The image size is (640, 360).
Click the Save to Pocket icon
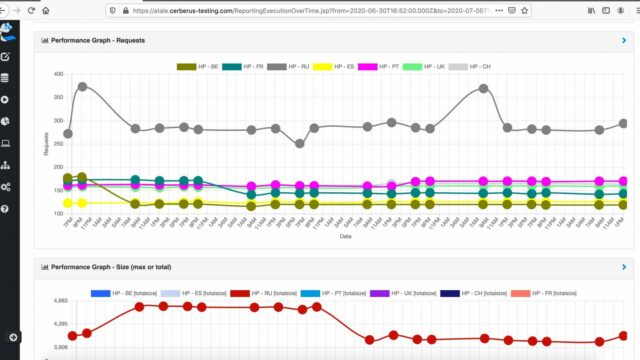click(512, 11)
